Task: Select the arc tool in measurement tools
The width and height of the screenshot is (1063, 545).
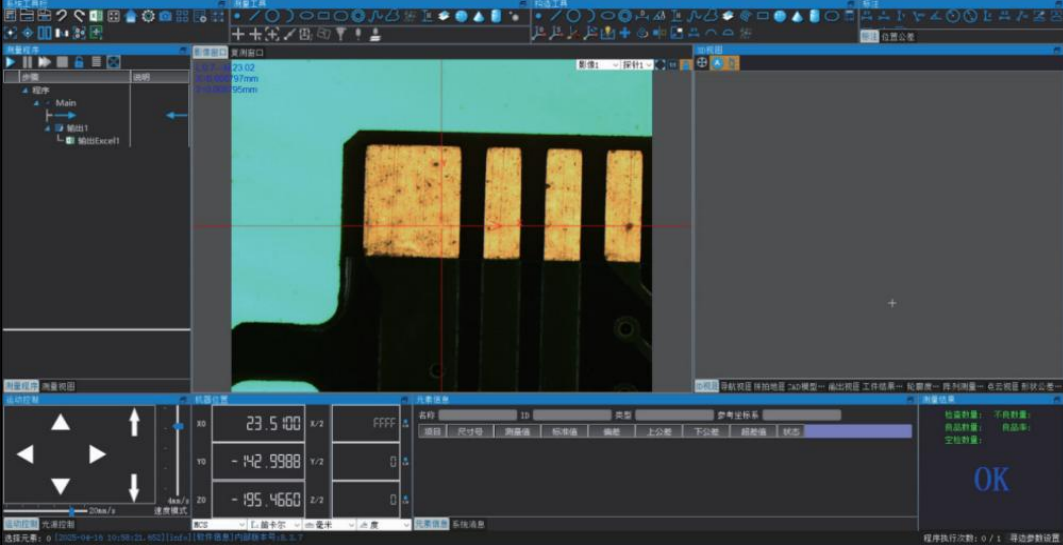Action: point(289,16)
